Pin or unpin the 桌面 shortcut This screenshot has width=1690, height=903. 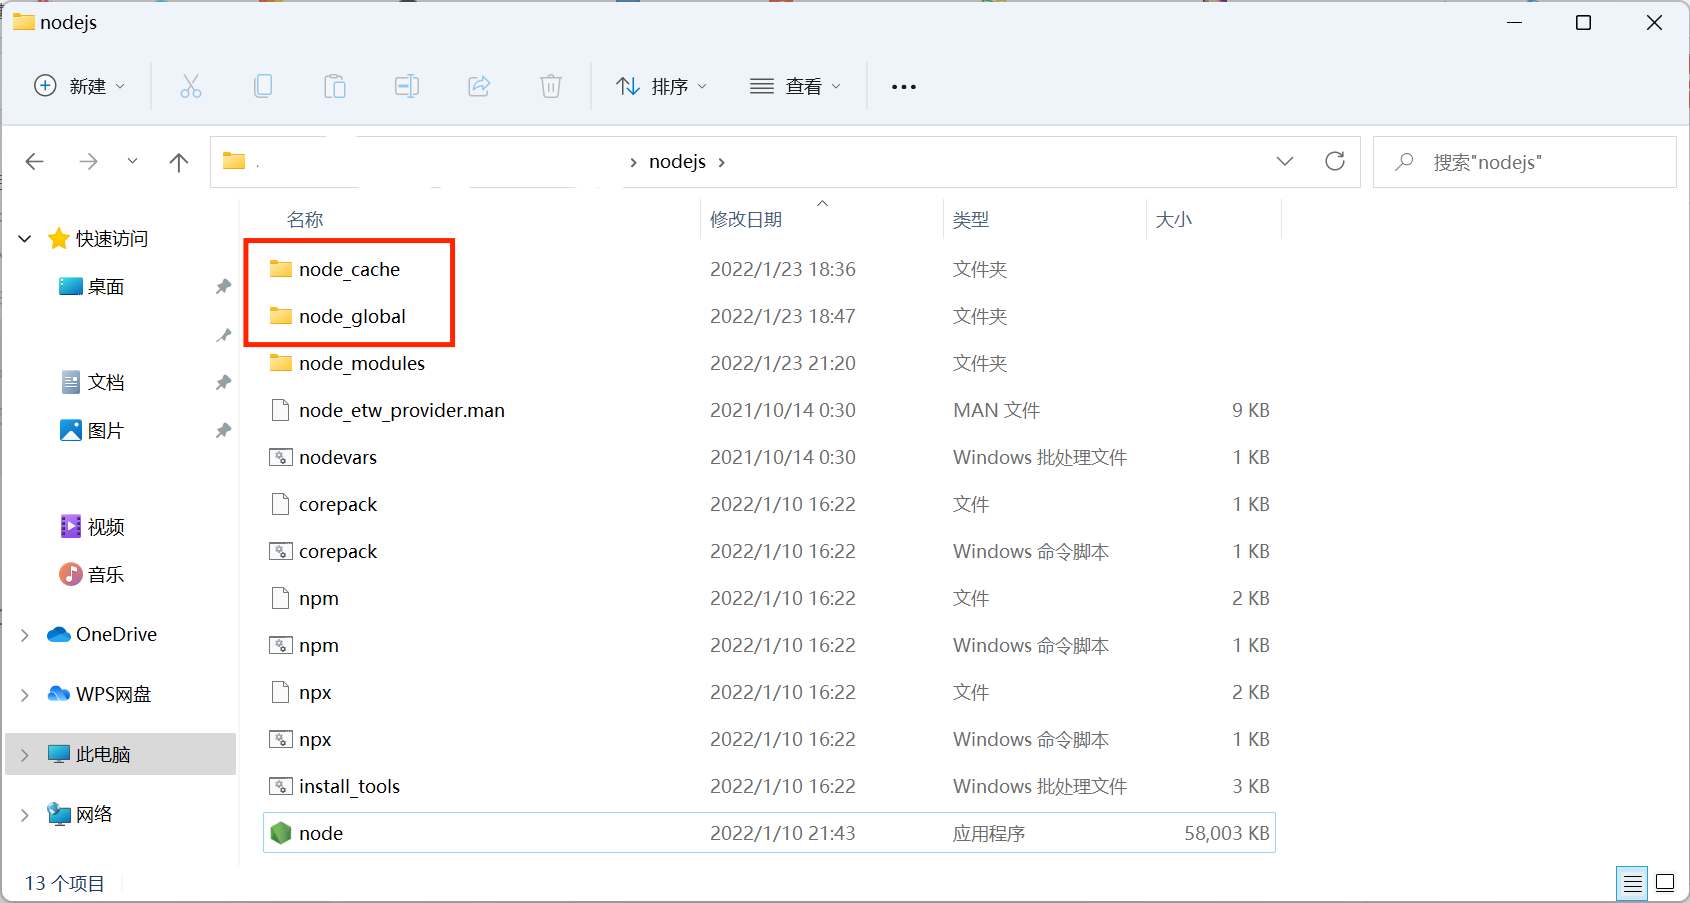(x=223, y=286)
